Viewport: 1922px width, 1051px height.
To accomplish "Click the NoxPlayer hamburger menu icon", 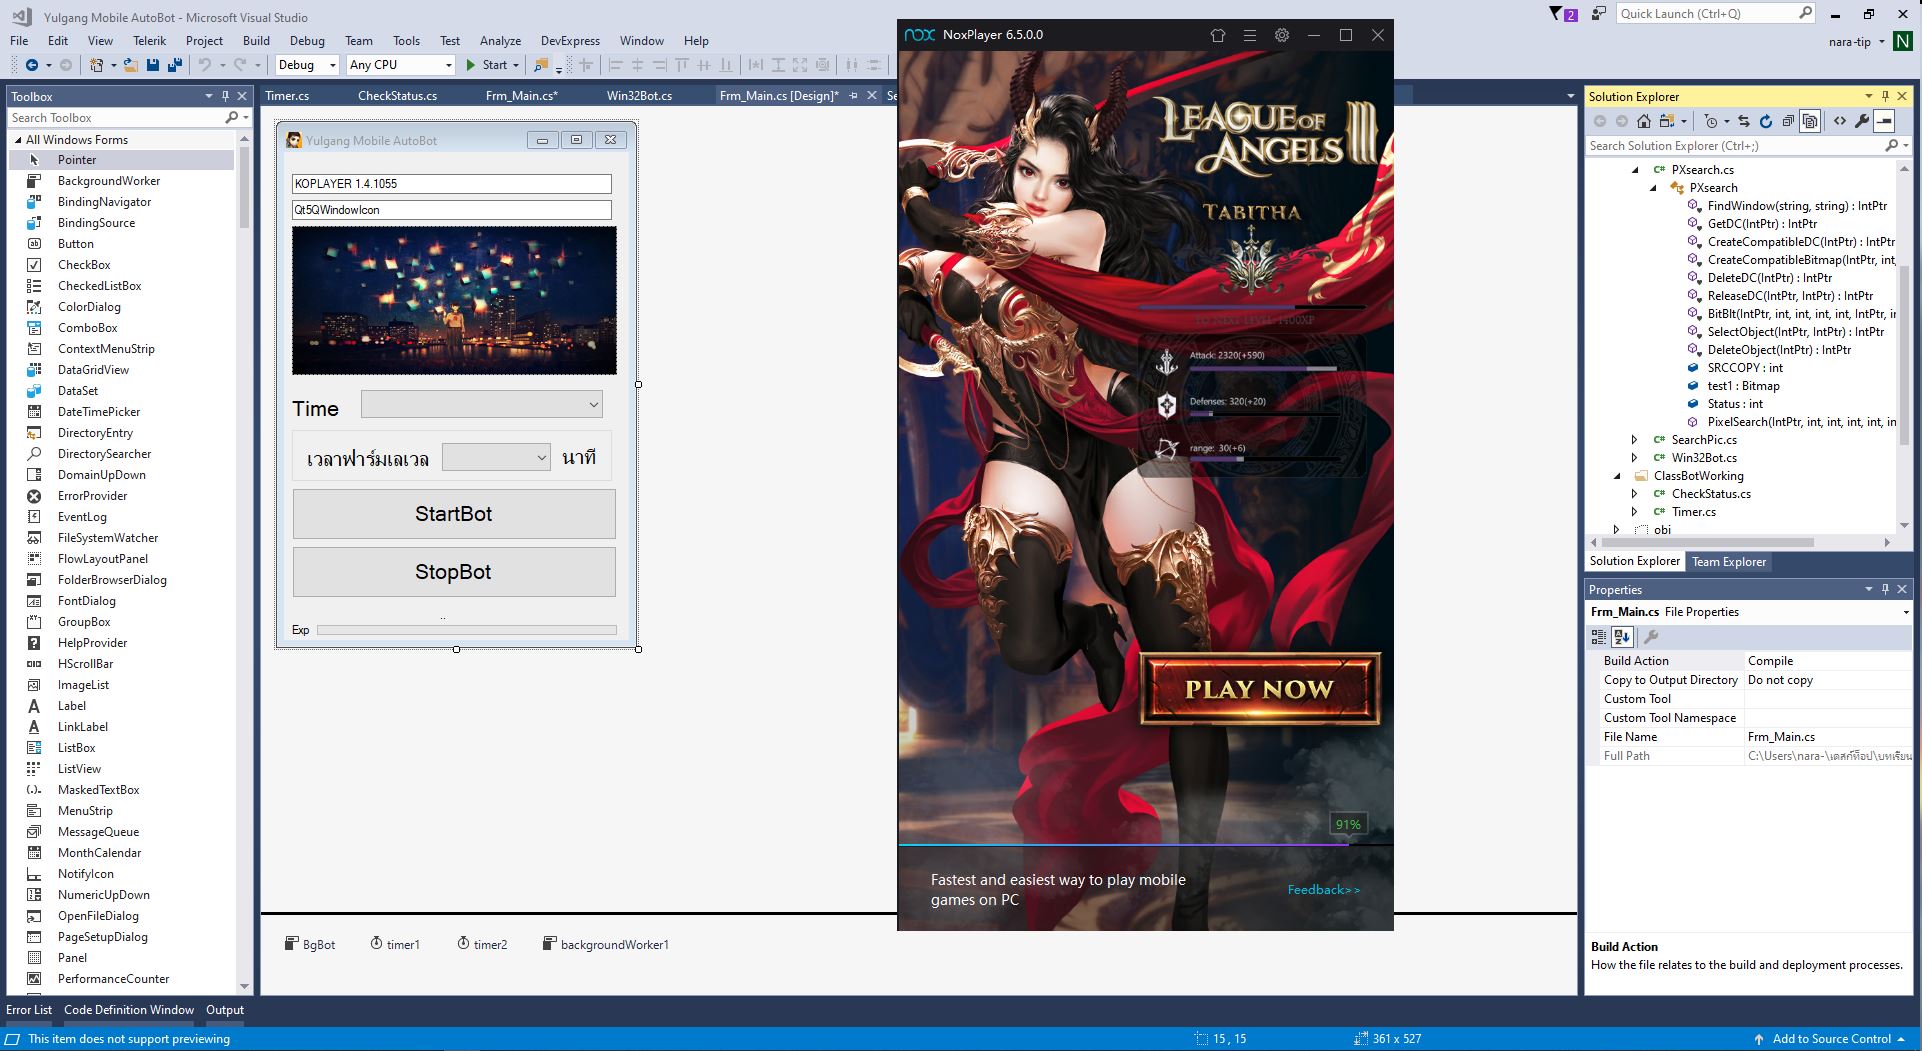I will coord(1250,35).
